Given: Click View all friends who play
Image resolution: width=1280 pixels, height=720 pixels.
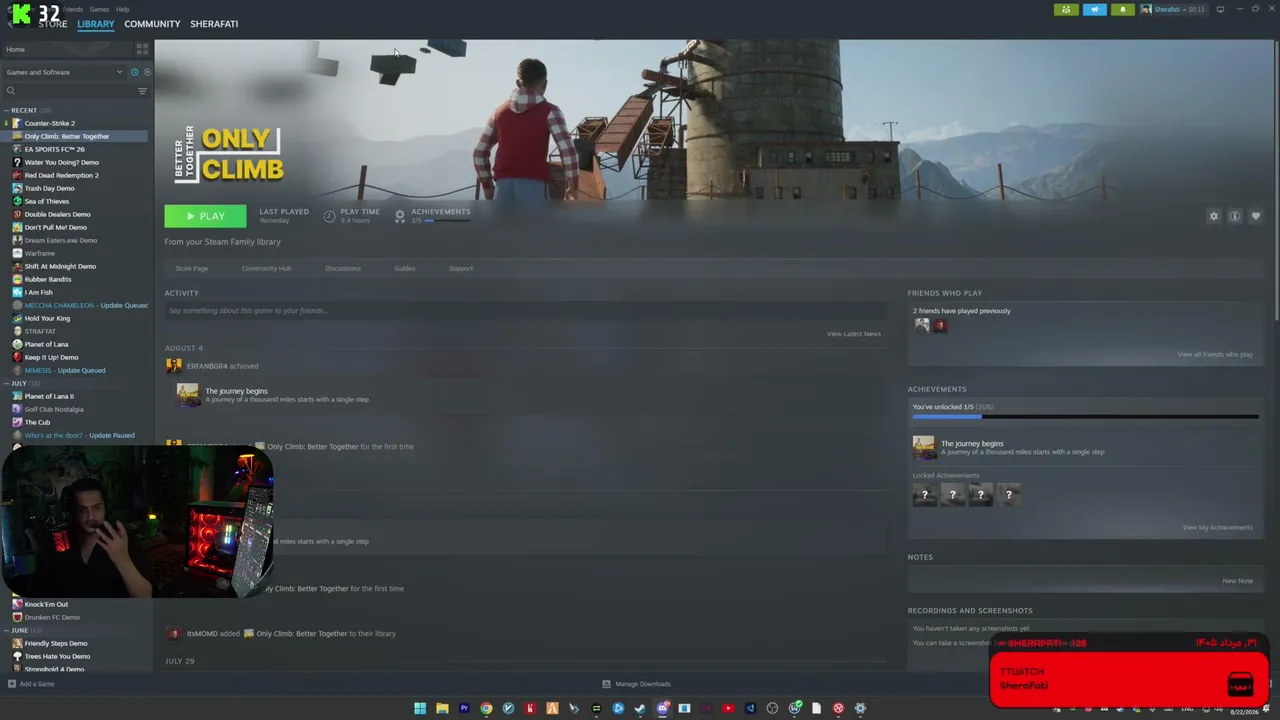Looking at the screenshot, I should coord(1215,354).
